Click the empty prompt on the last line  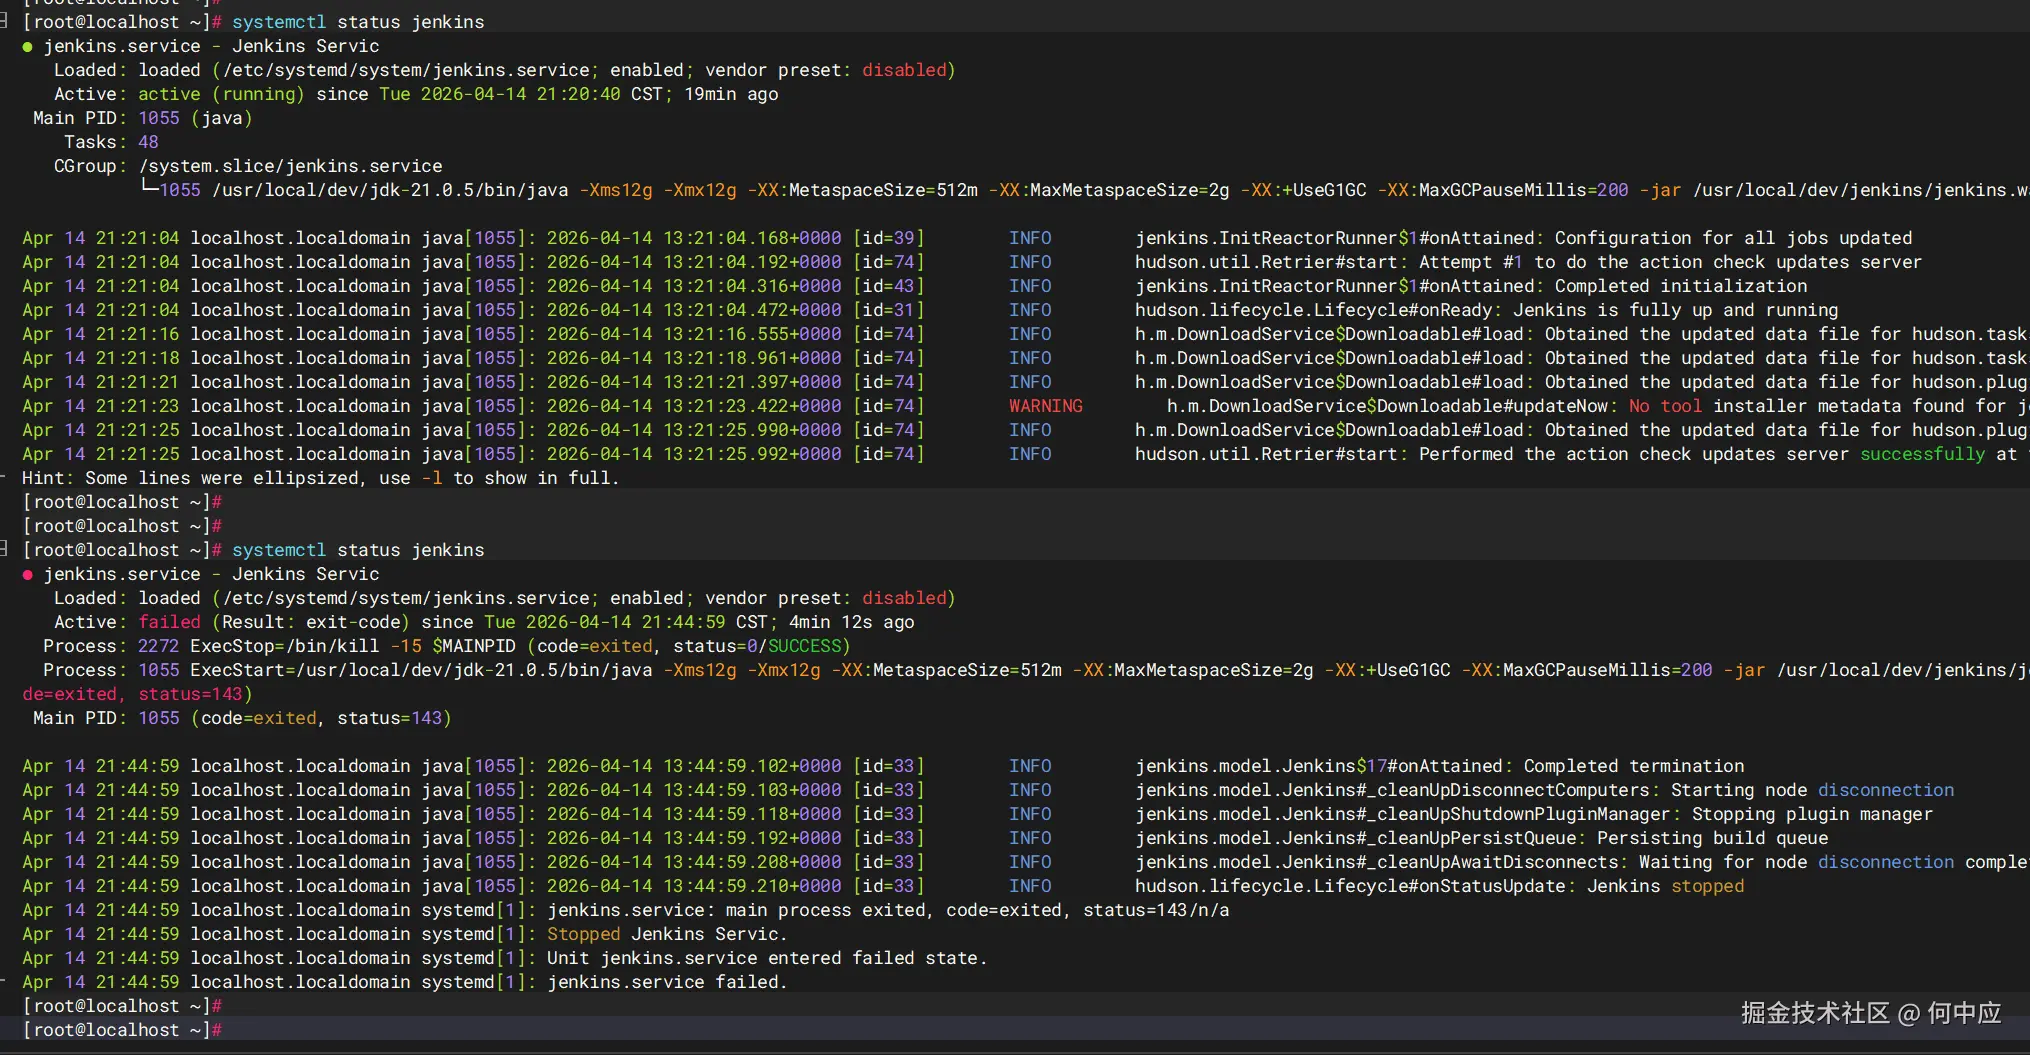pos(122,1030)
